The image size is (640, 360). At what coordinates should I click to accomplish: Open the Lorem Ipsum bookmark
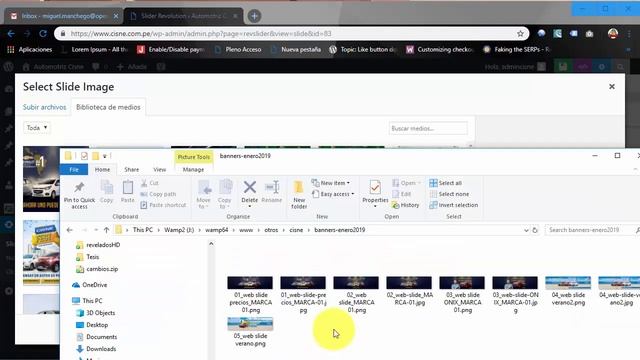pyautogui.click(x=95, y=49)
